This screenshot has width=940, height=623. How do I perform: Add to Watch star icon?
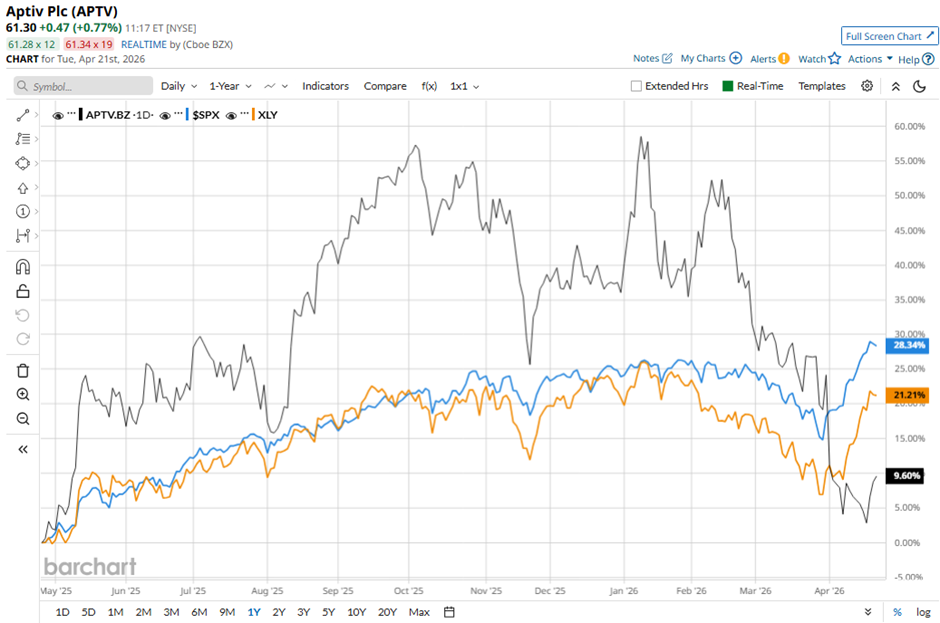coord(834,59)
